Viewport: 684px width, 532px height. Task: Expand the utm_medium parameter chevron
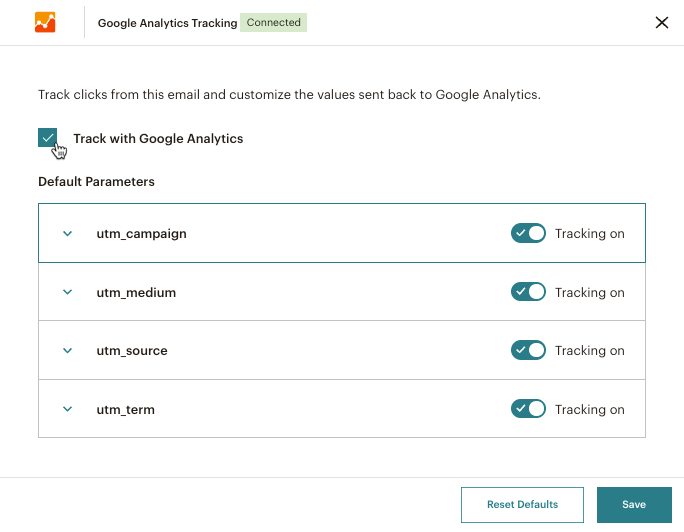[68, 293]
